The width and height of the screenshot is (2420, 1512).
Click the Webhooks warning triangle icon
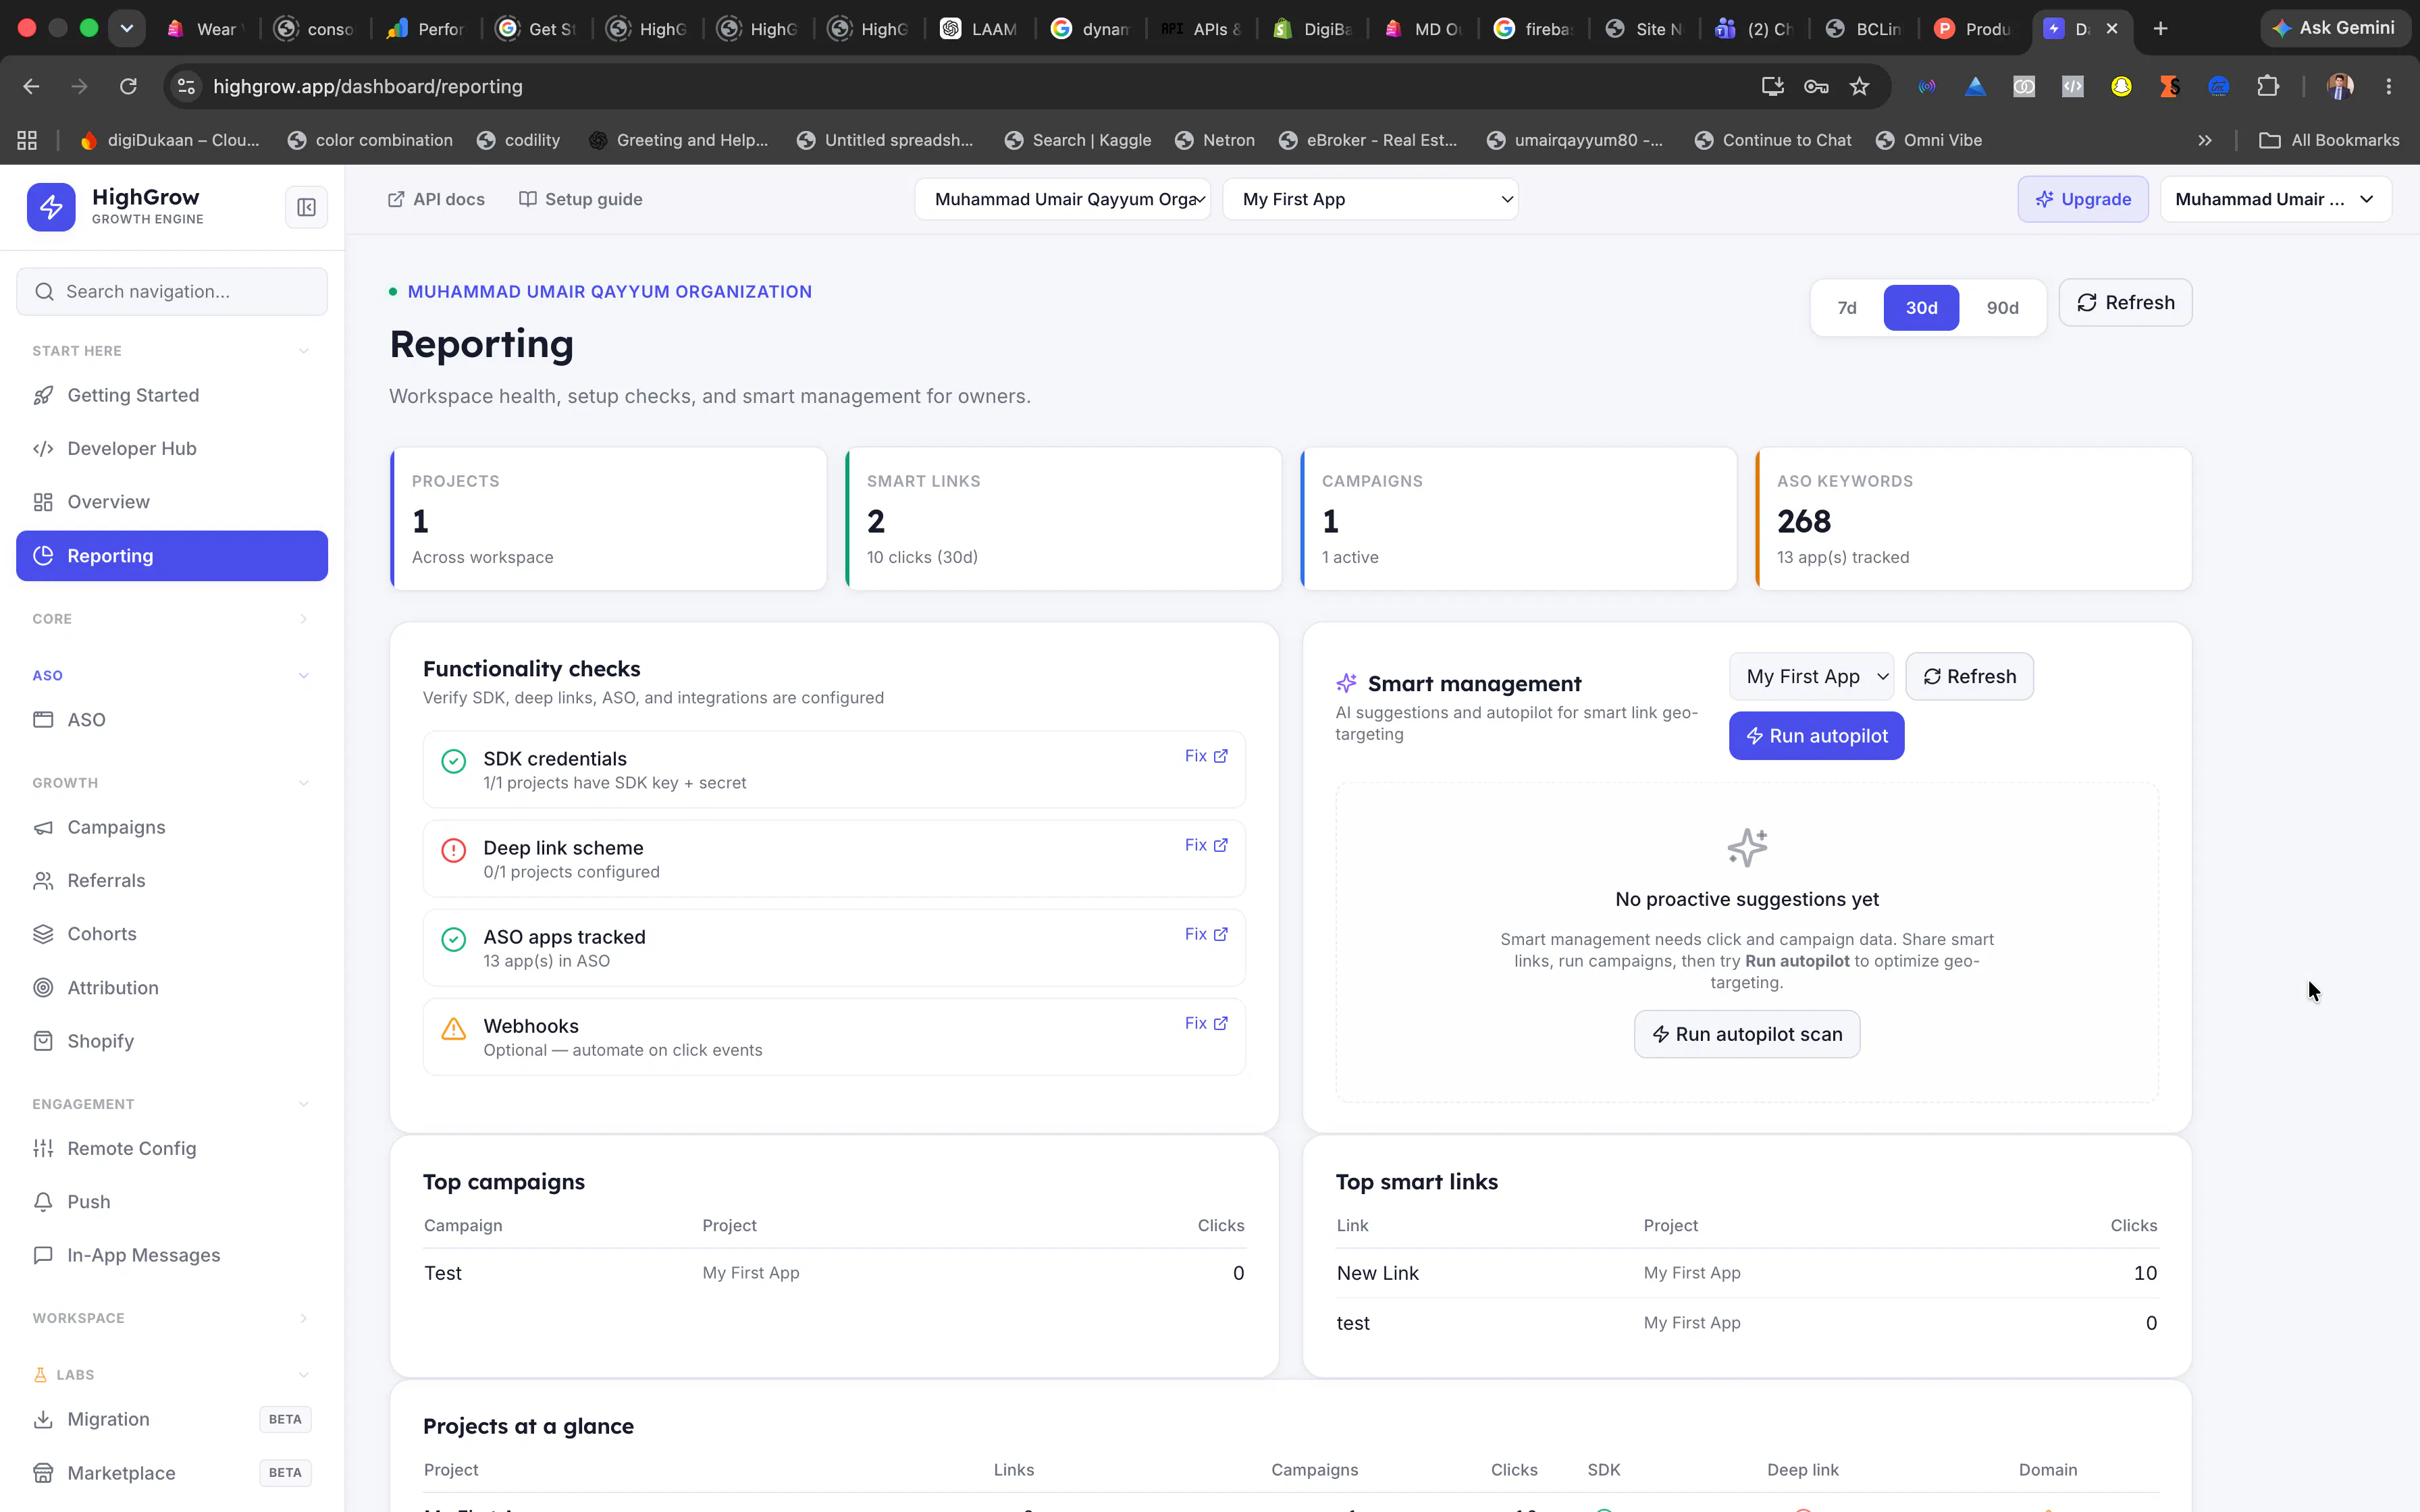coord(454,1029)
